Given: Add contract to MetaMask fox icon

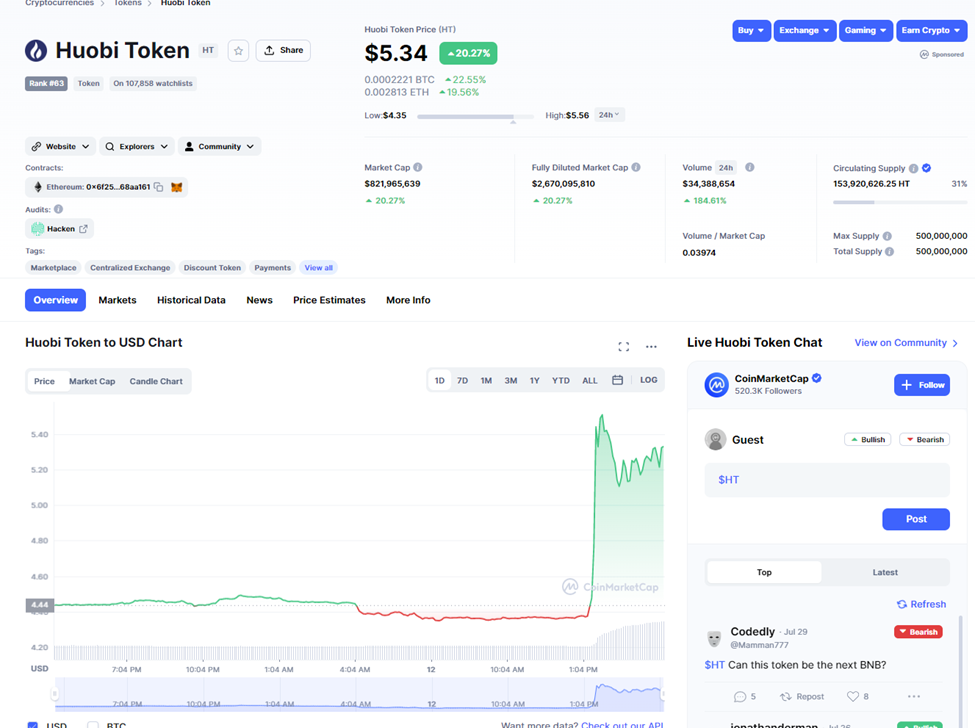Looking at the screenshot, I should (x=177, y=187).
